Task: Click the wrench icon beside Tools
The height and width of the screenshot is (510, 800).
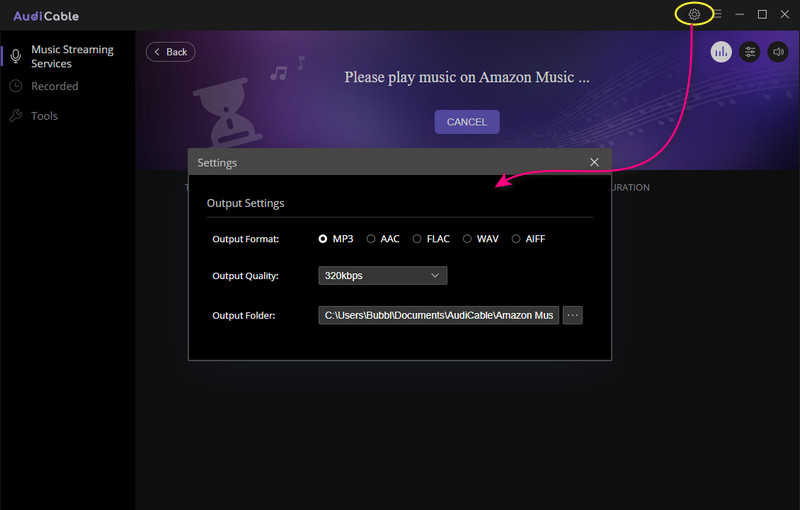Action: (x=16, y=116)
